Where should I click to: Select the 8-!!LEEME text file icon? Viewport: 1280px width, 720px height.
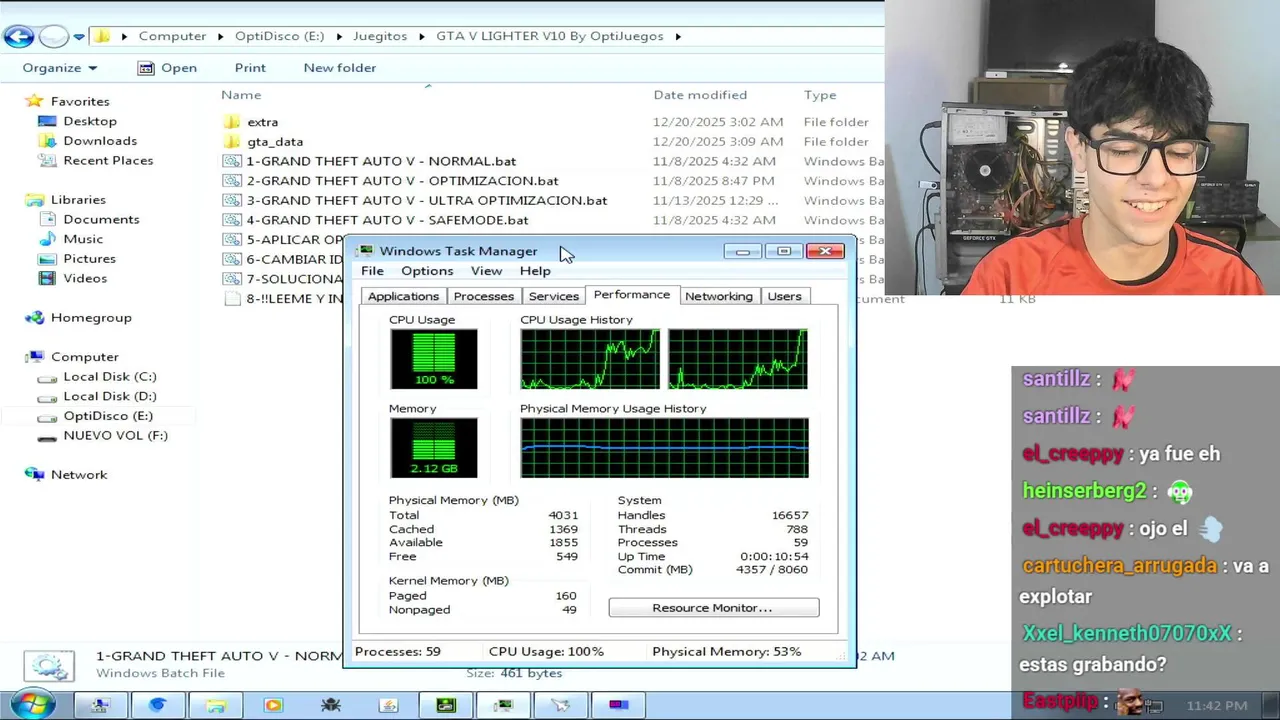click(x=232, y=299)
